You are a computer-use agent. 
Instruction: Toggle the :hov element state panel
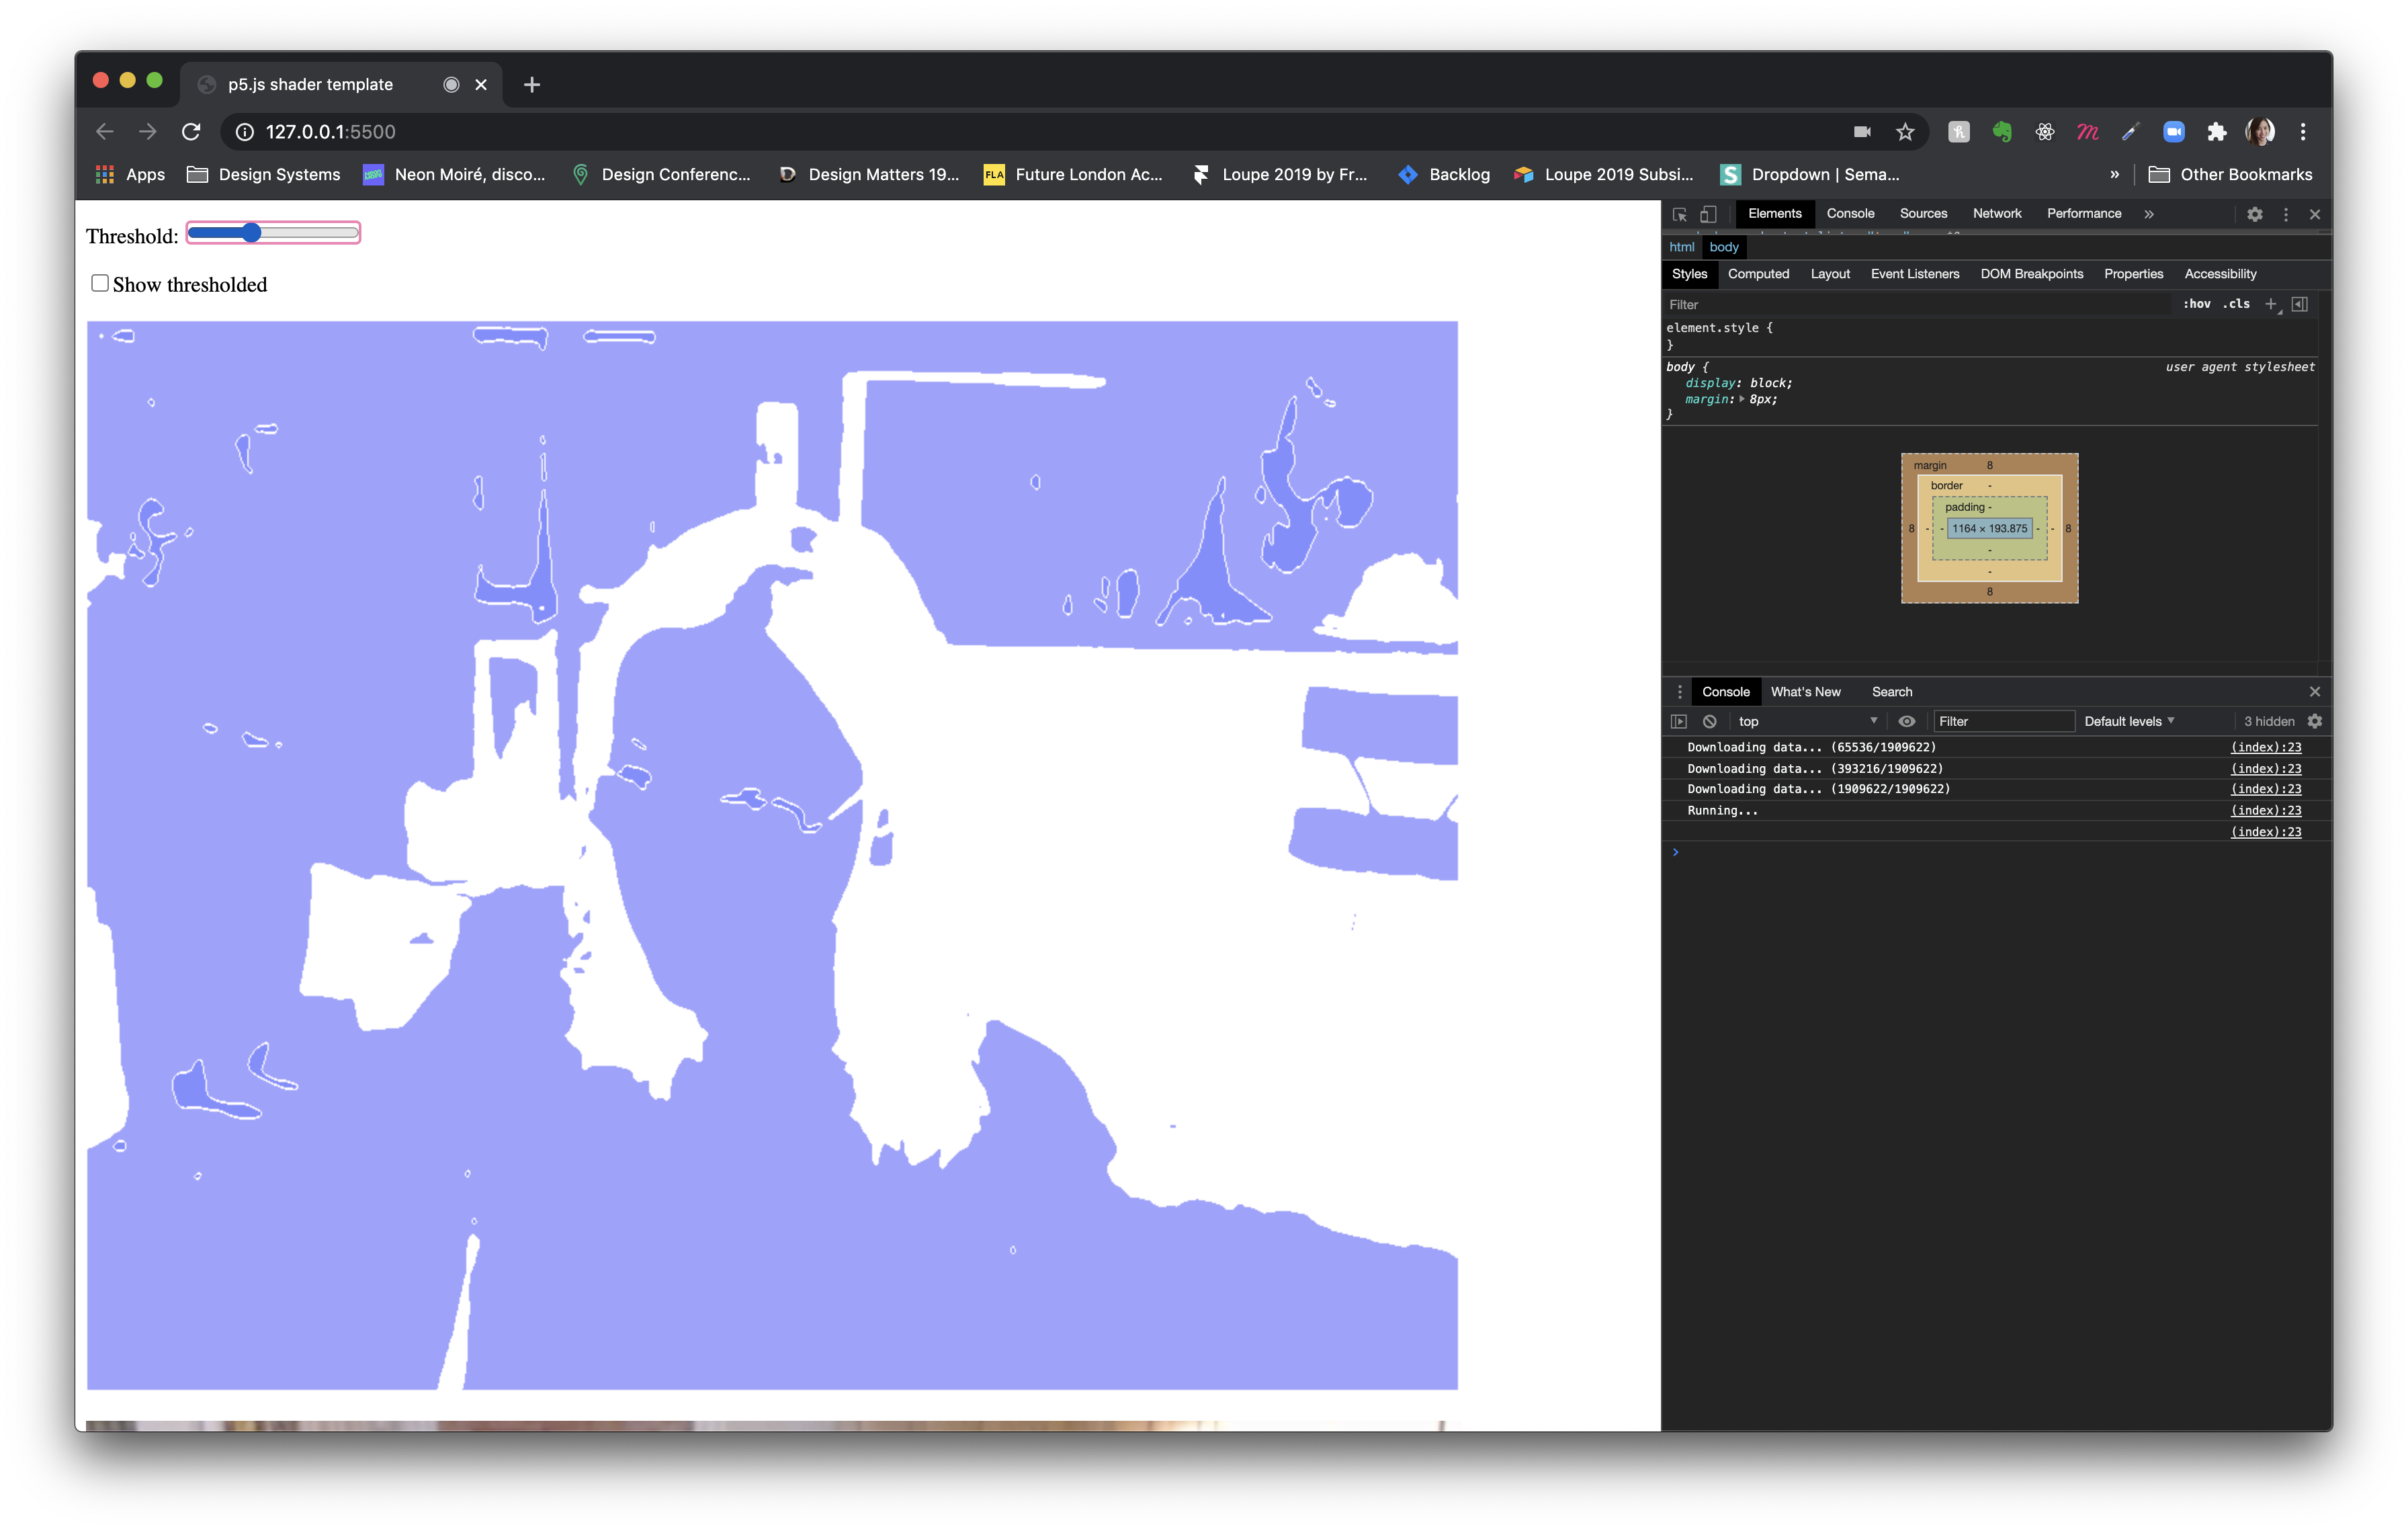pos(2196,304)
